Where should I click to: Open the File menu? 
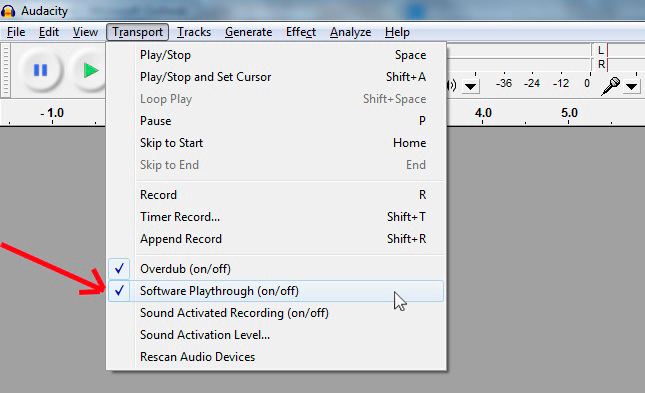pyautogui.click(x=16, y=32)
